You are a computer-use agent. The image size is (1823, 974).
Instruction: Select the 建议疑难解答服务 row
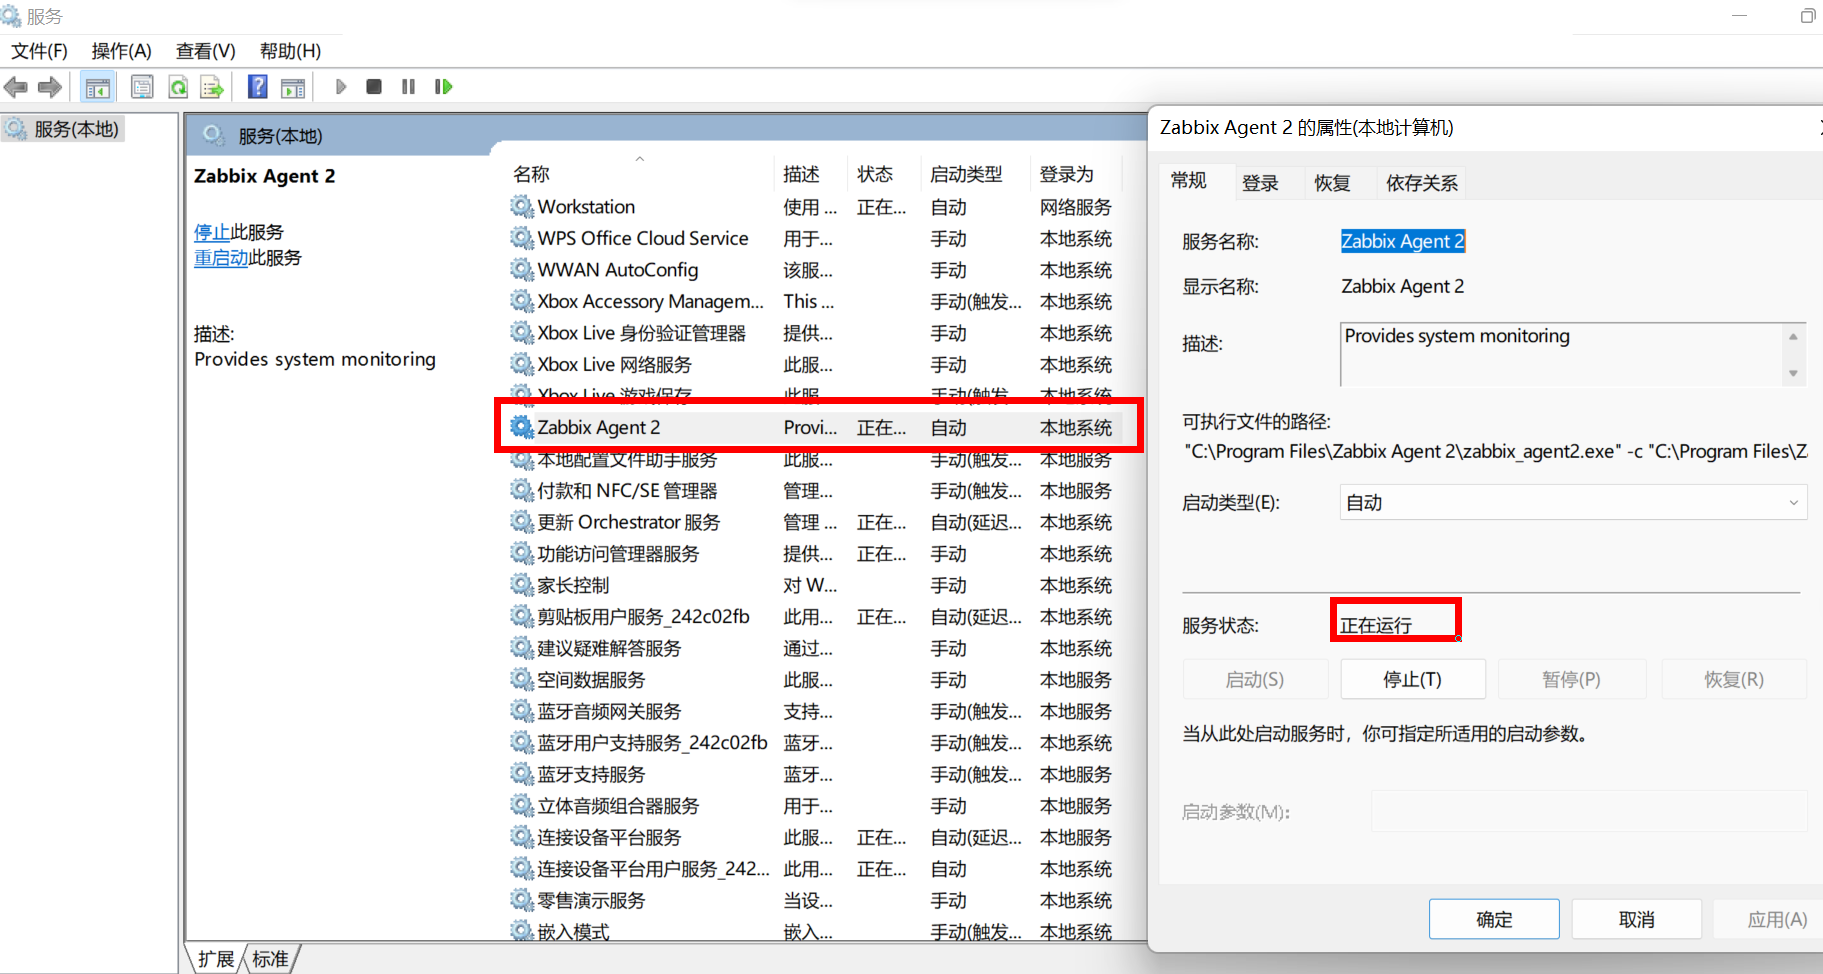tap(814, 648)
